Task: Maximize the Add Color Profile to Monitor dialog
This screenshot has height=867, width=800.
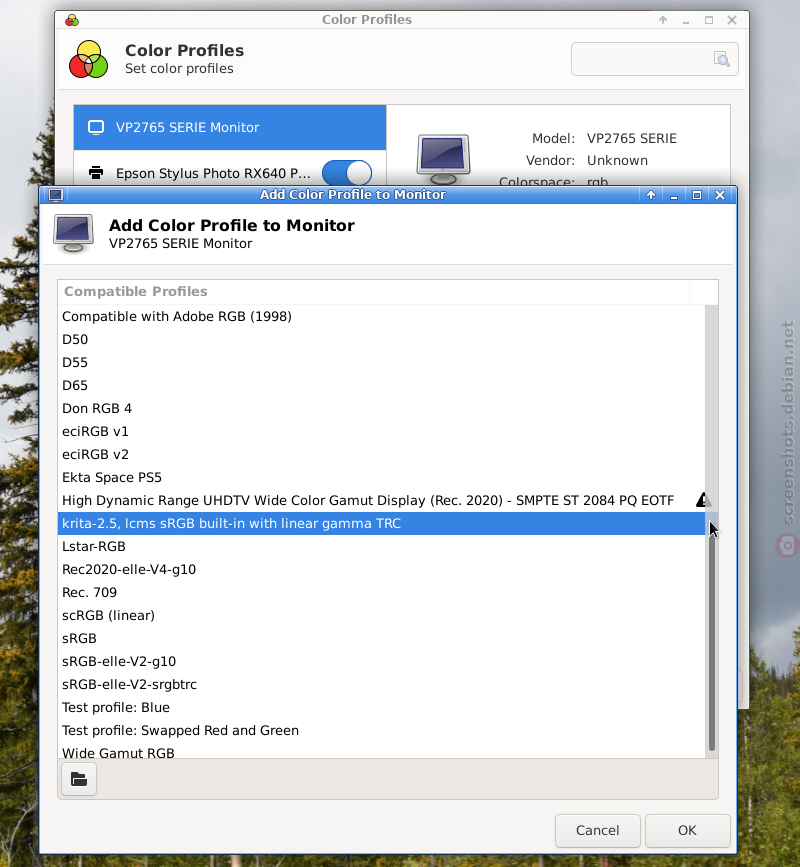Action: tap(697, 195)
